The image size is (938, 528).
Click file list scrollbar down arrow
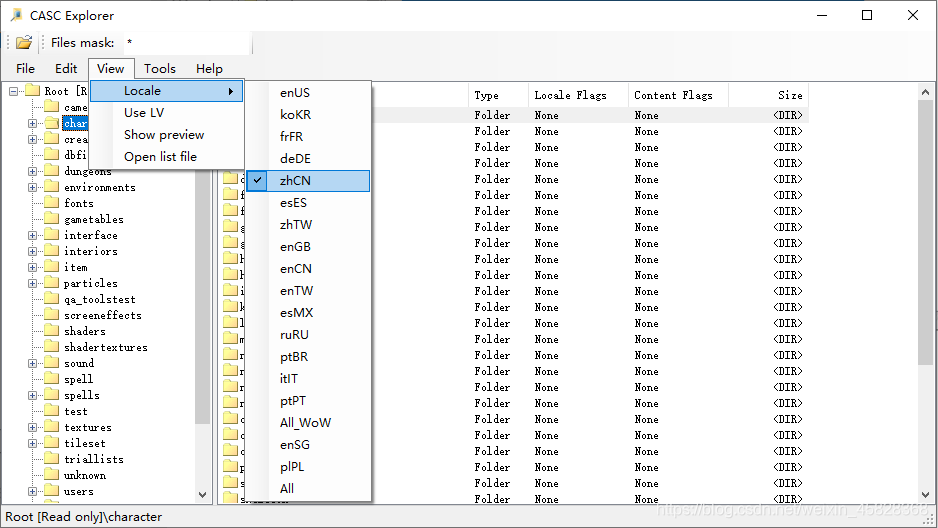click(925, 495)
